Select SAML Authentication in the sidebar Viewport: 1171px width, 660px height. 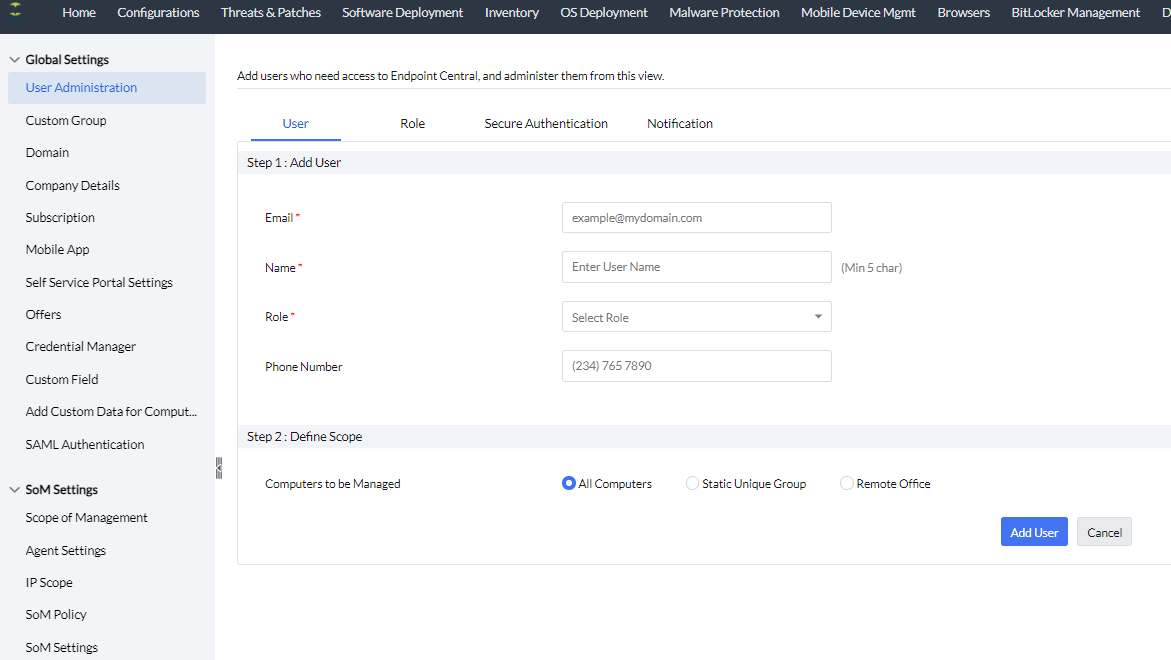tap(85, 445)
